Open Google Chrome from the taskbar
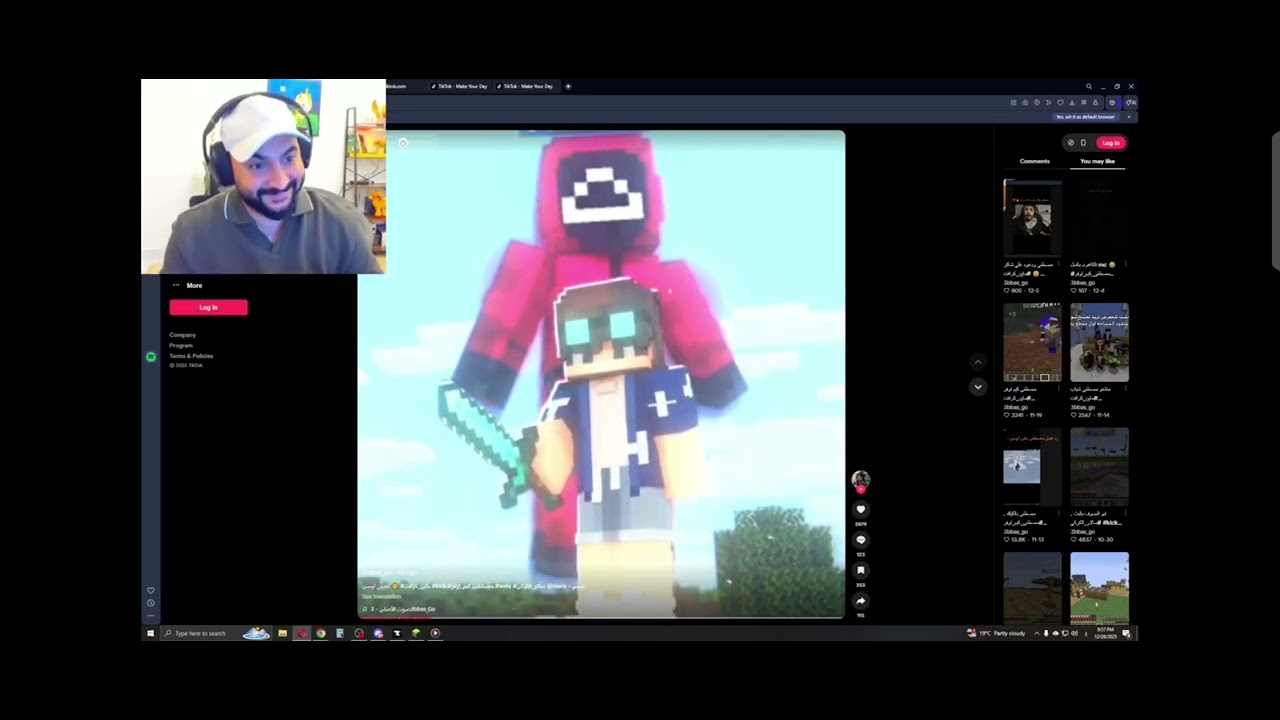Screen dimensions: 1280x720 [x=320, y=633]
